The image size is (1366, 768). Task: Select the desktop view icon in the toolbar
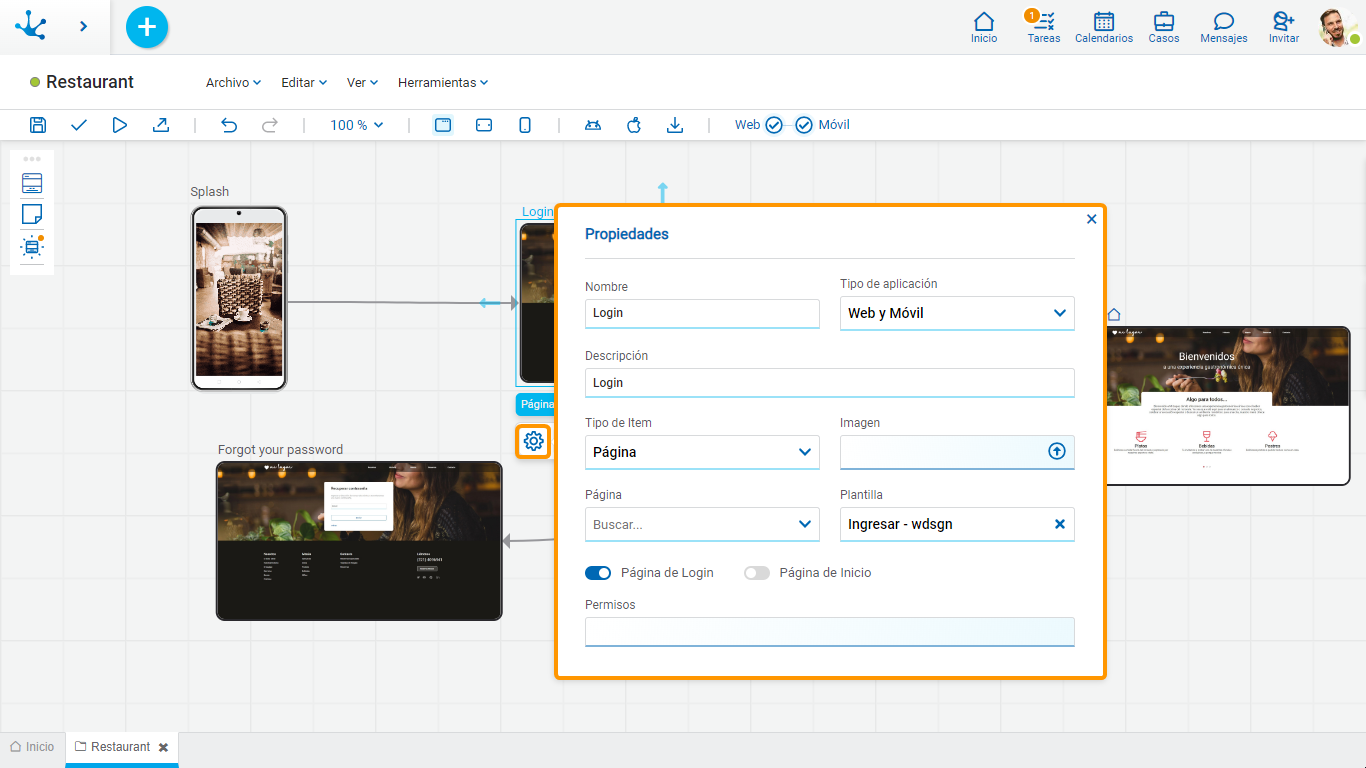pos(443,124)
